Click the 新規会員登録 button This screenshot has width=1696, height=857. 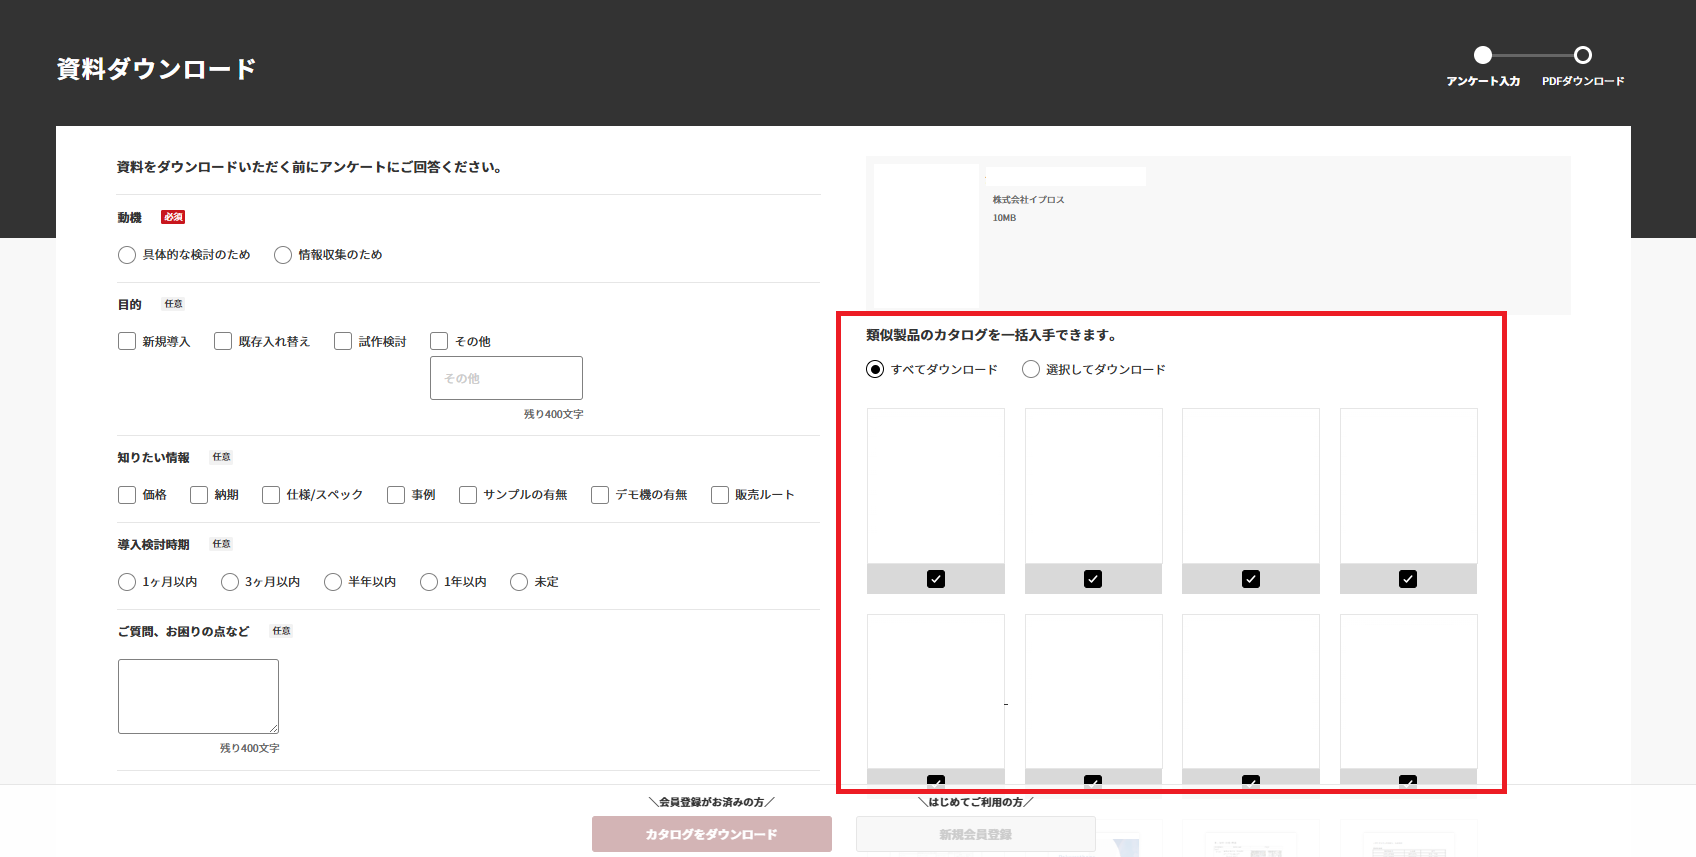click(x=976, y=834)
